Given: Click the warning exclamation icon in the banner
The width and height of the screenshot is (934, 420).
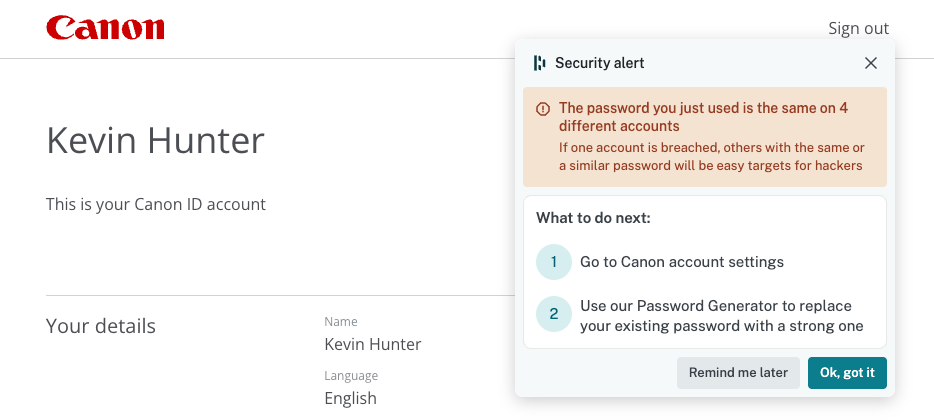Looking at the screenshot, I should (543, 109).
